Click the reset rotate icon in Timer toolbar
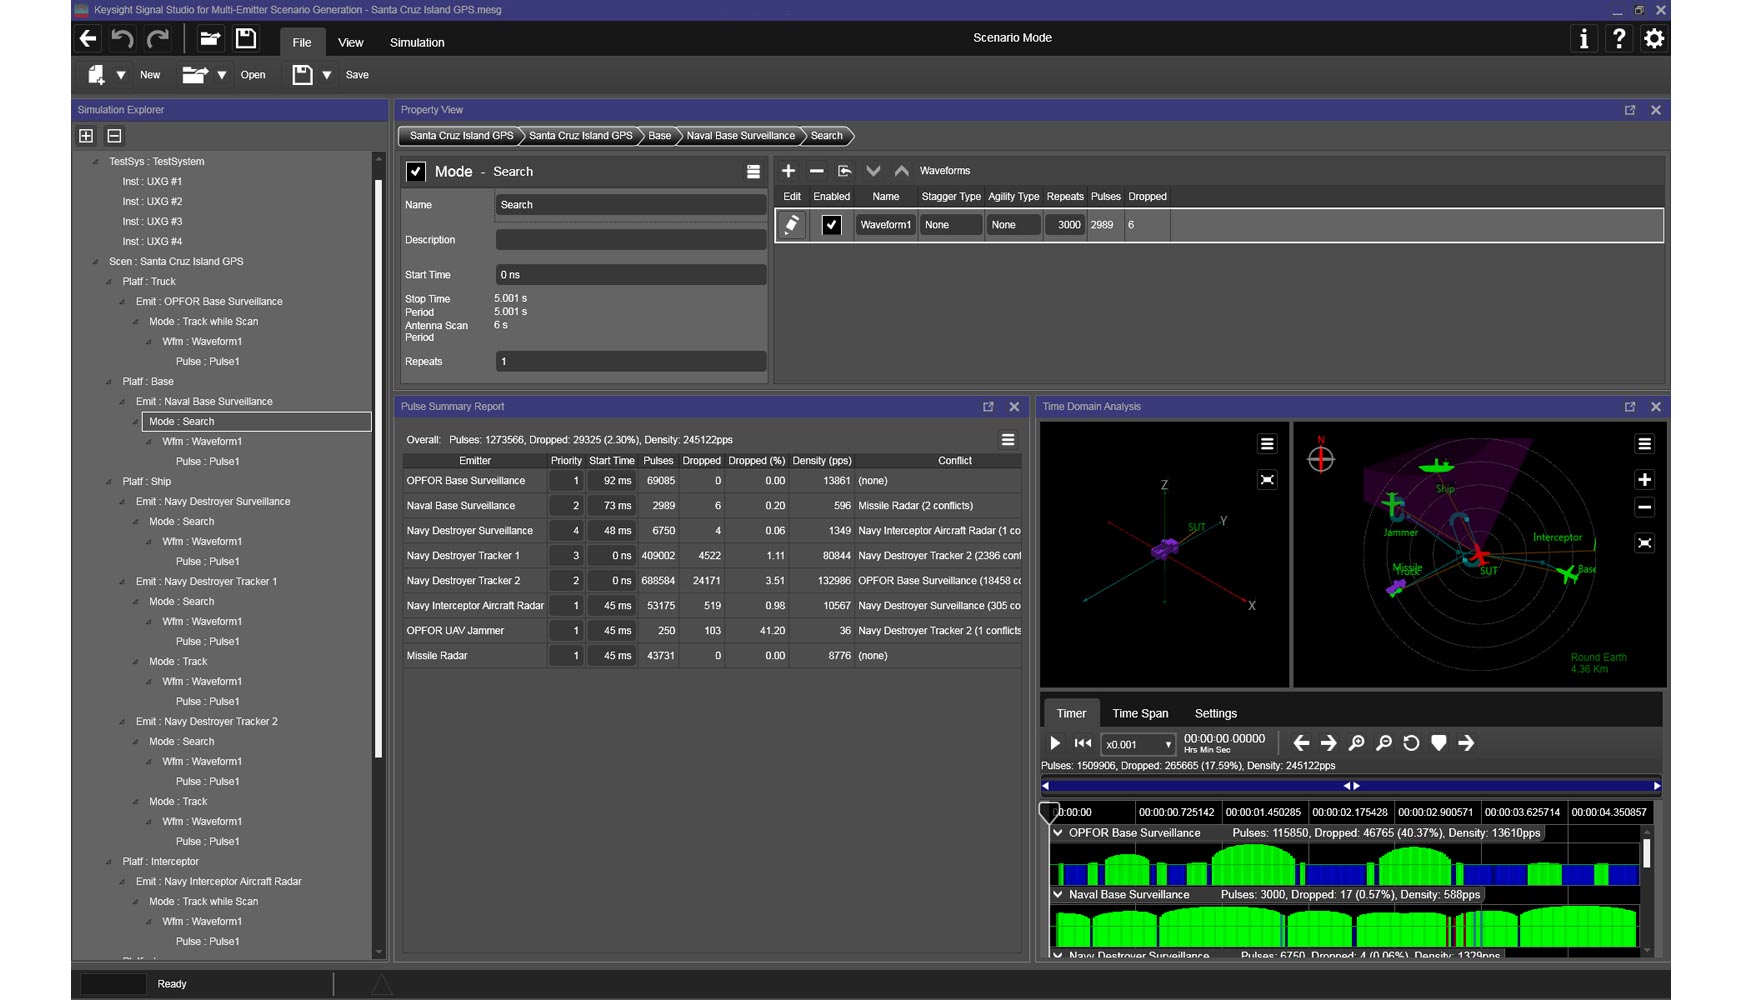 click(1411, 743)
